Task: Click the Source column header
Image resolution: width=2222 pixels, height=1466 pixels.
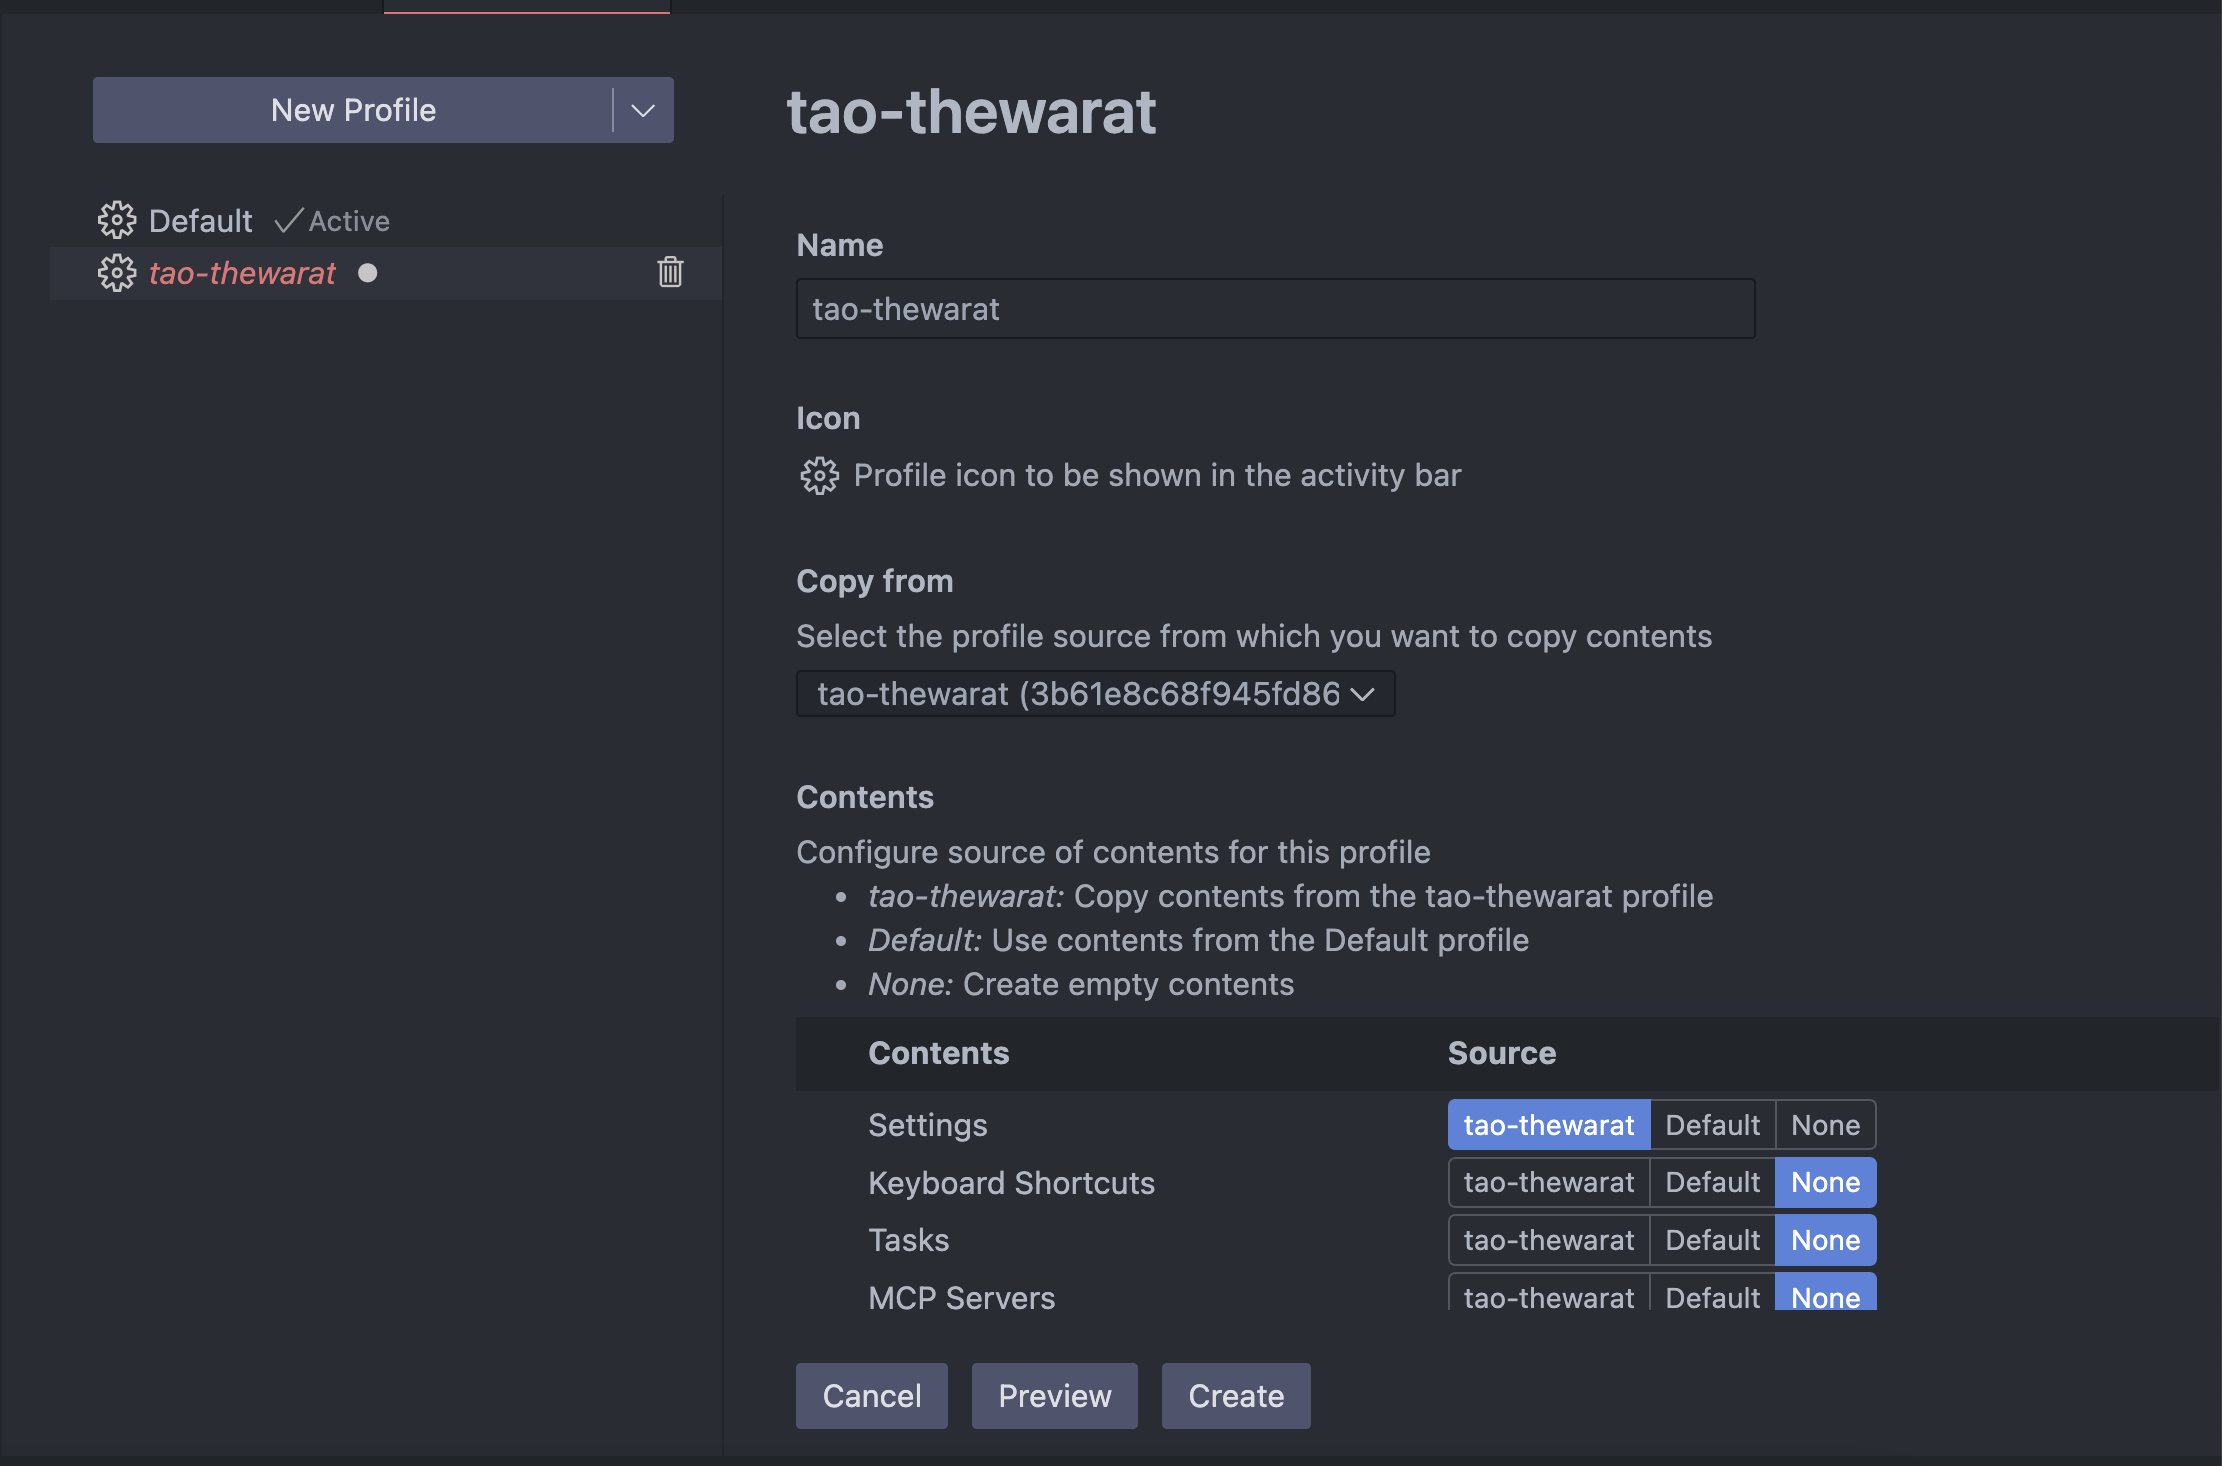Action: [1502, 1053]
